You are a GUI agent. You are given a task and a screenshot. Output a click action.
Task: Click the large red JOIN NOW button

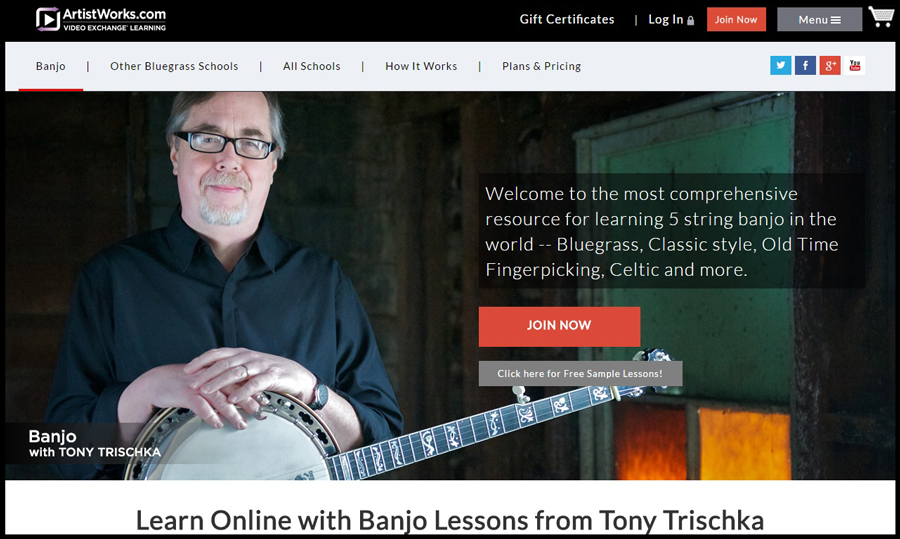pos(559,326)
